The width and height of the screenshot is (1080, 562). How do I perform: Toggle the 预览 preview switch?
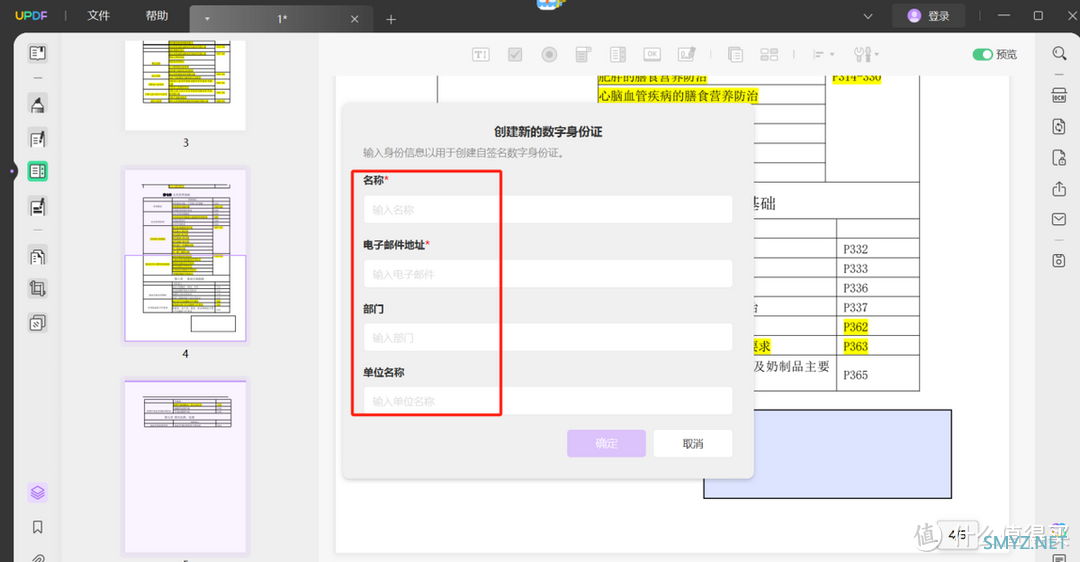[x=982, y=54]
